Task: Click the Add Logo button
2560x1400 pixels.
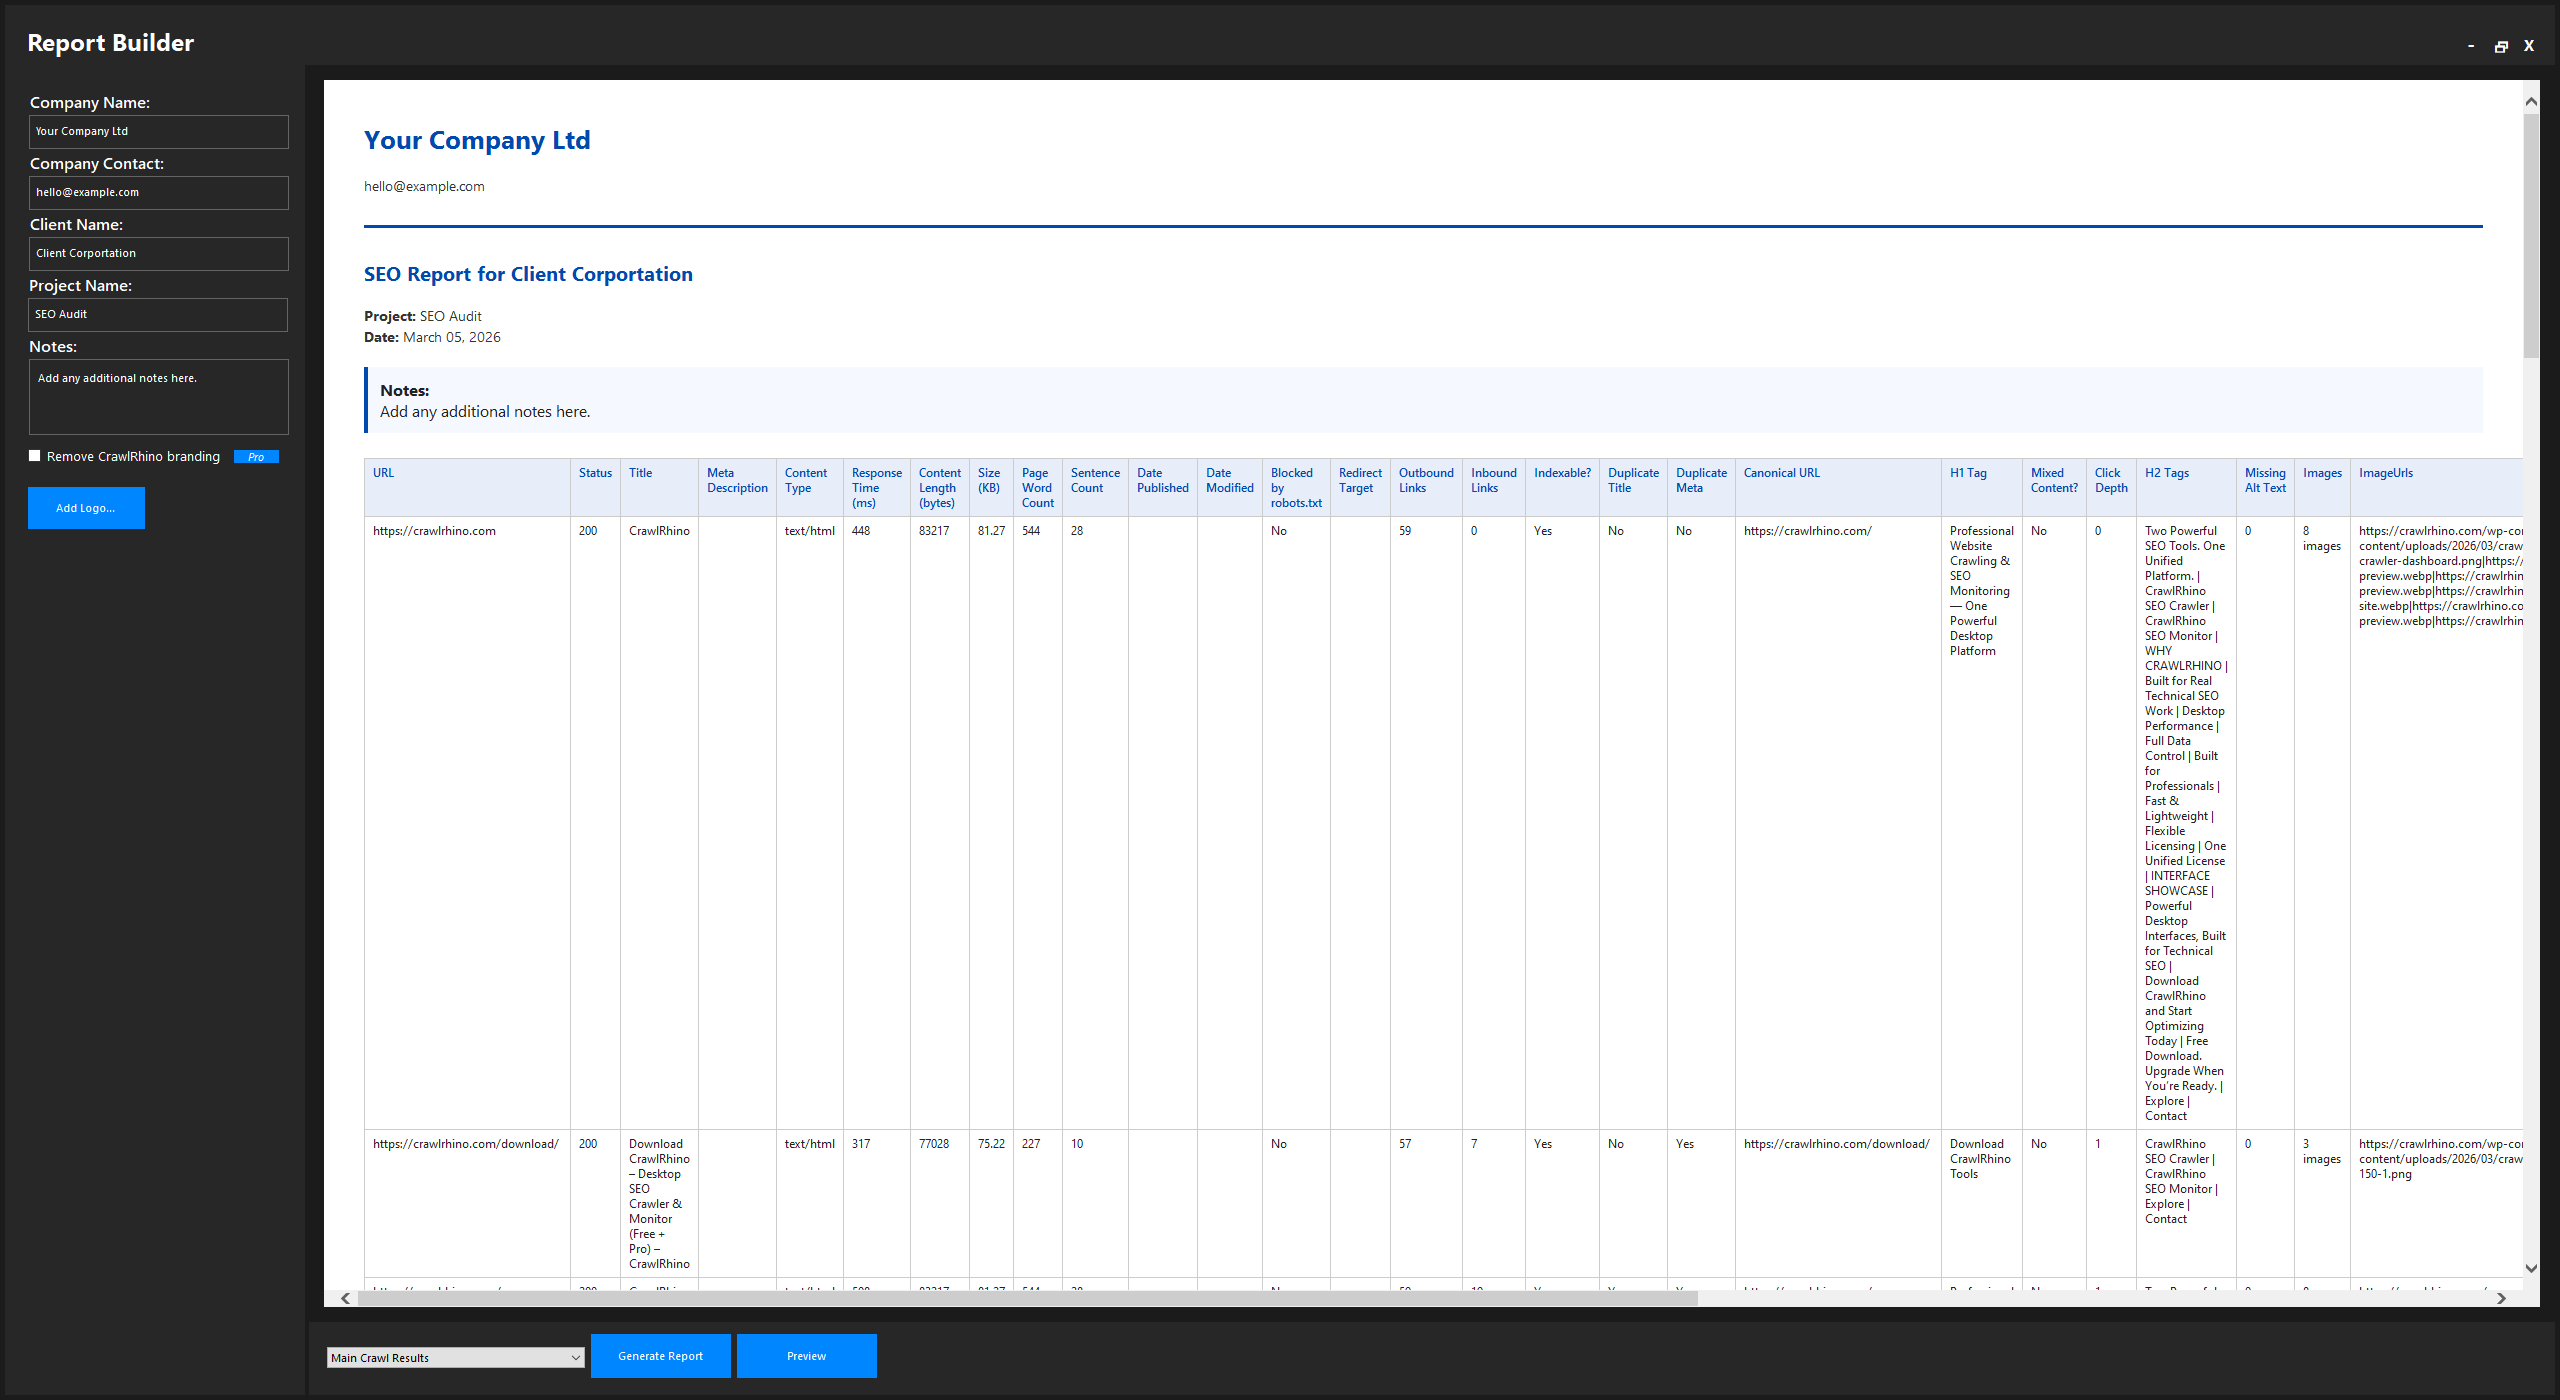Action: point(86,508)
